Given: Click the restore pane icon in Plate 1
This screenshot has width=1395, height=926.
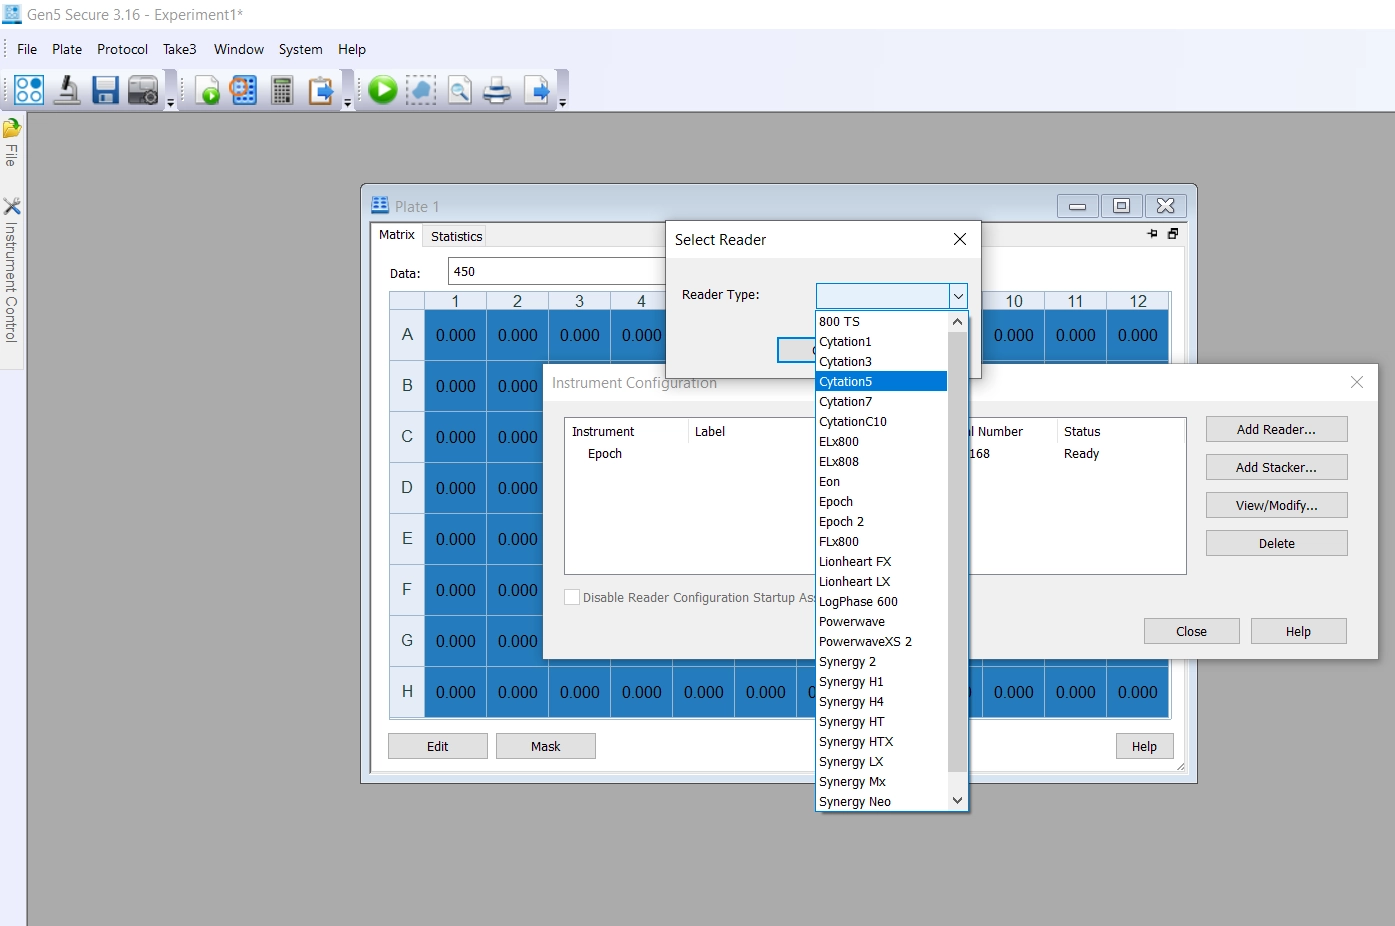Looking at the screenshot, I should [1173, 233].
